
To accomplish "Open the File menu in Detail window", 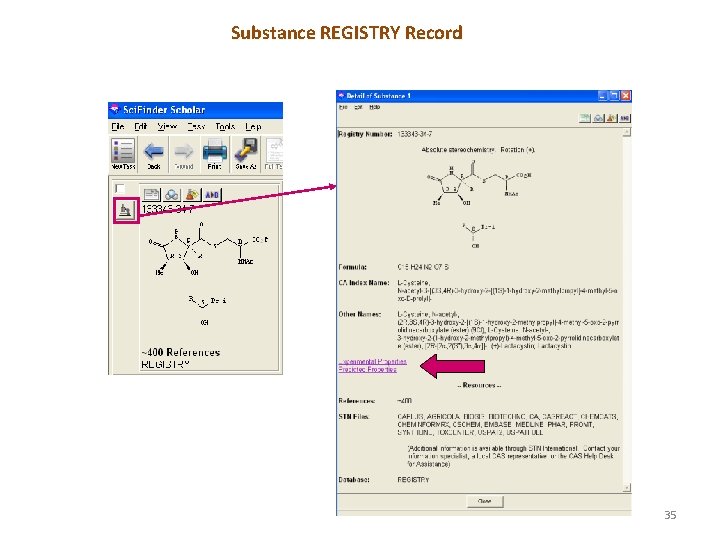I will [343, 107].
